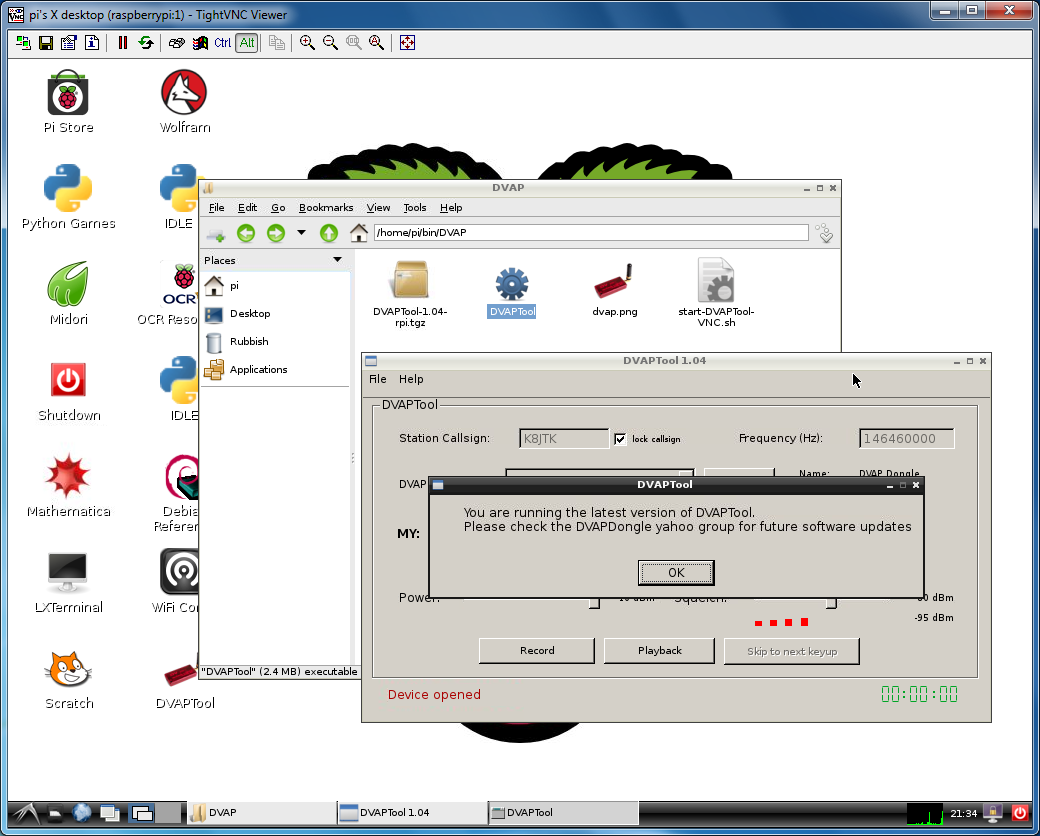The width and height of the screenshot is (1040, 836).
Task: Open the Tools menu in file manager
Action: 415,208
